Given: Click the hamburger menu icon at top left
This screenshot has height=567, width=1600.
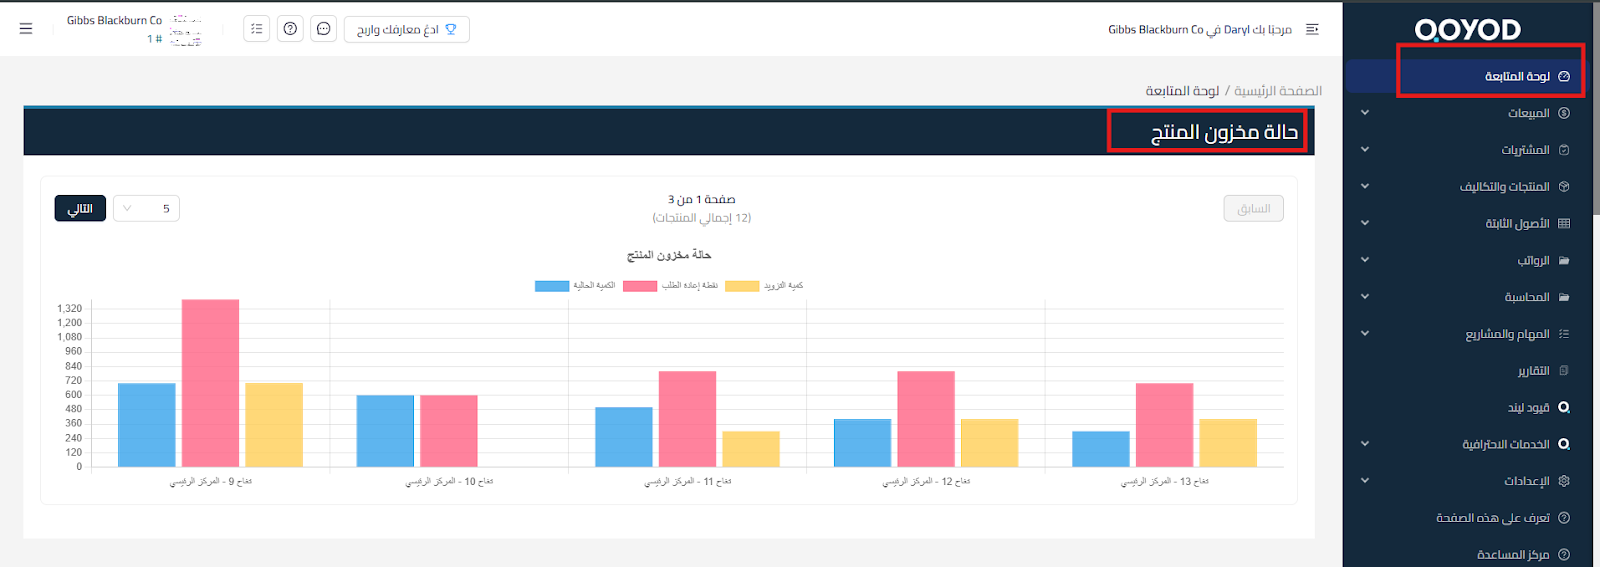Looking at the screenshot, I should coord(26,29).
